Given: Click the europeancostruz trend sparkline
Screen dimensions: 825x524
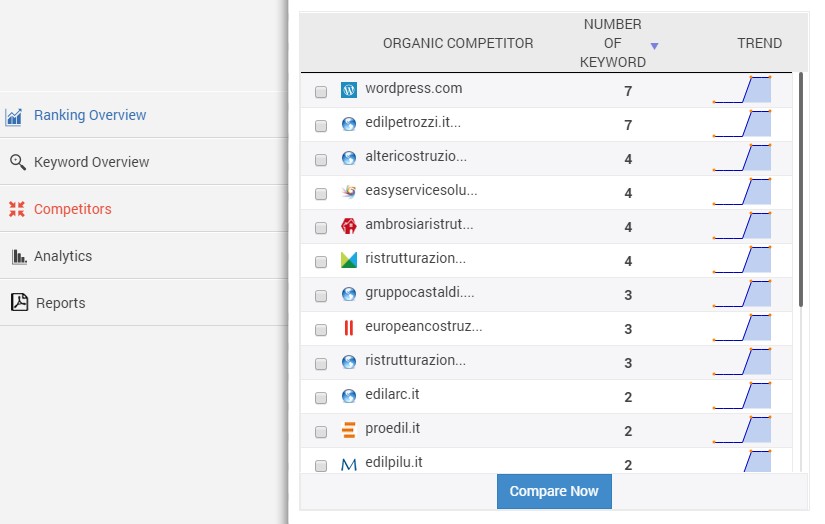Looking at the screenshot, I should click(742, 328).
